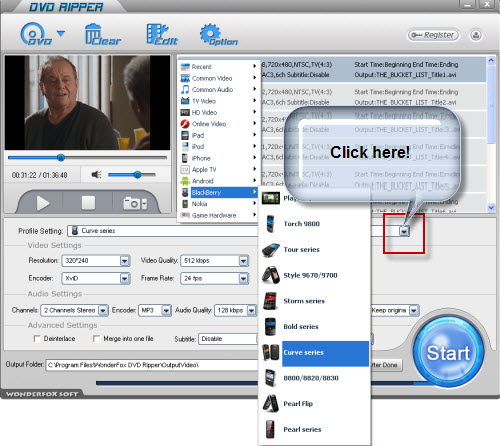Enable Merge into one file checkbox
Screen dimensions: 500x446
pos(96,339)
